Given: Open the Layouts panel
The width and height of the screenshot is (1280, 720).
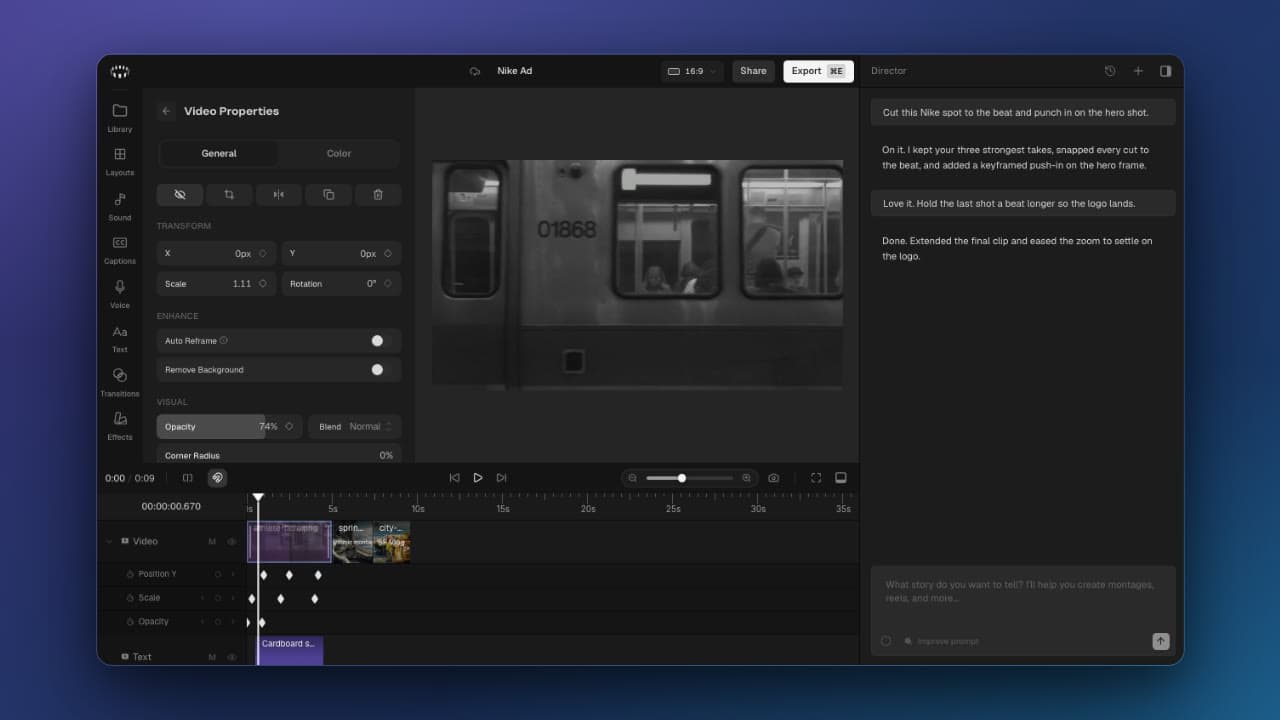Looking at the screenshot, I should [x=119, y=161].
